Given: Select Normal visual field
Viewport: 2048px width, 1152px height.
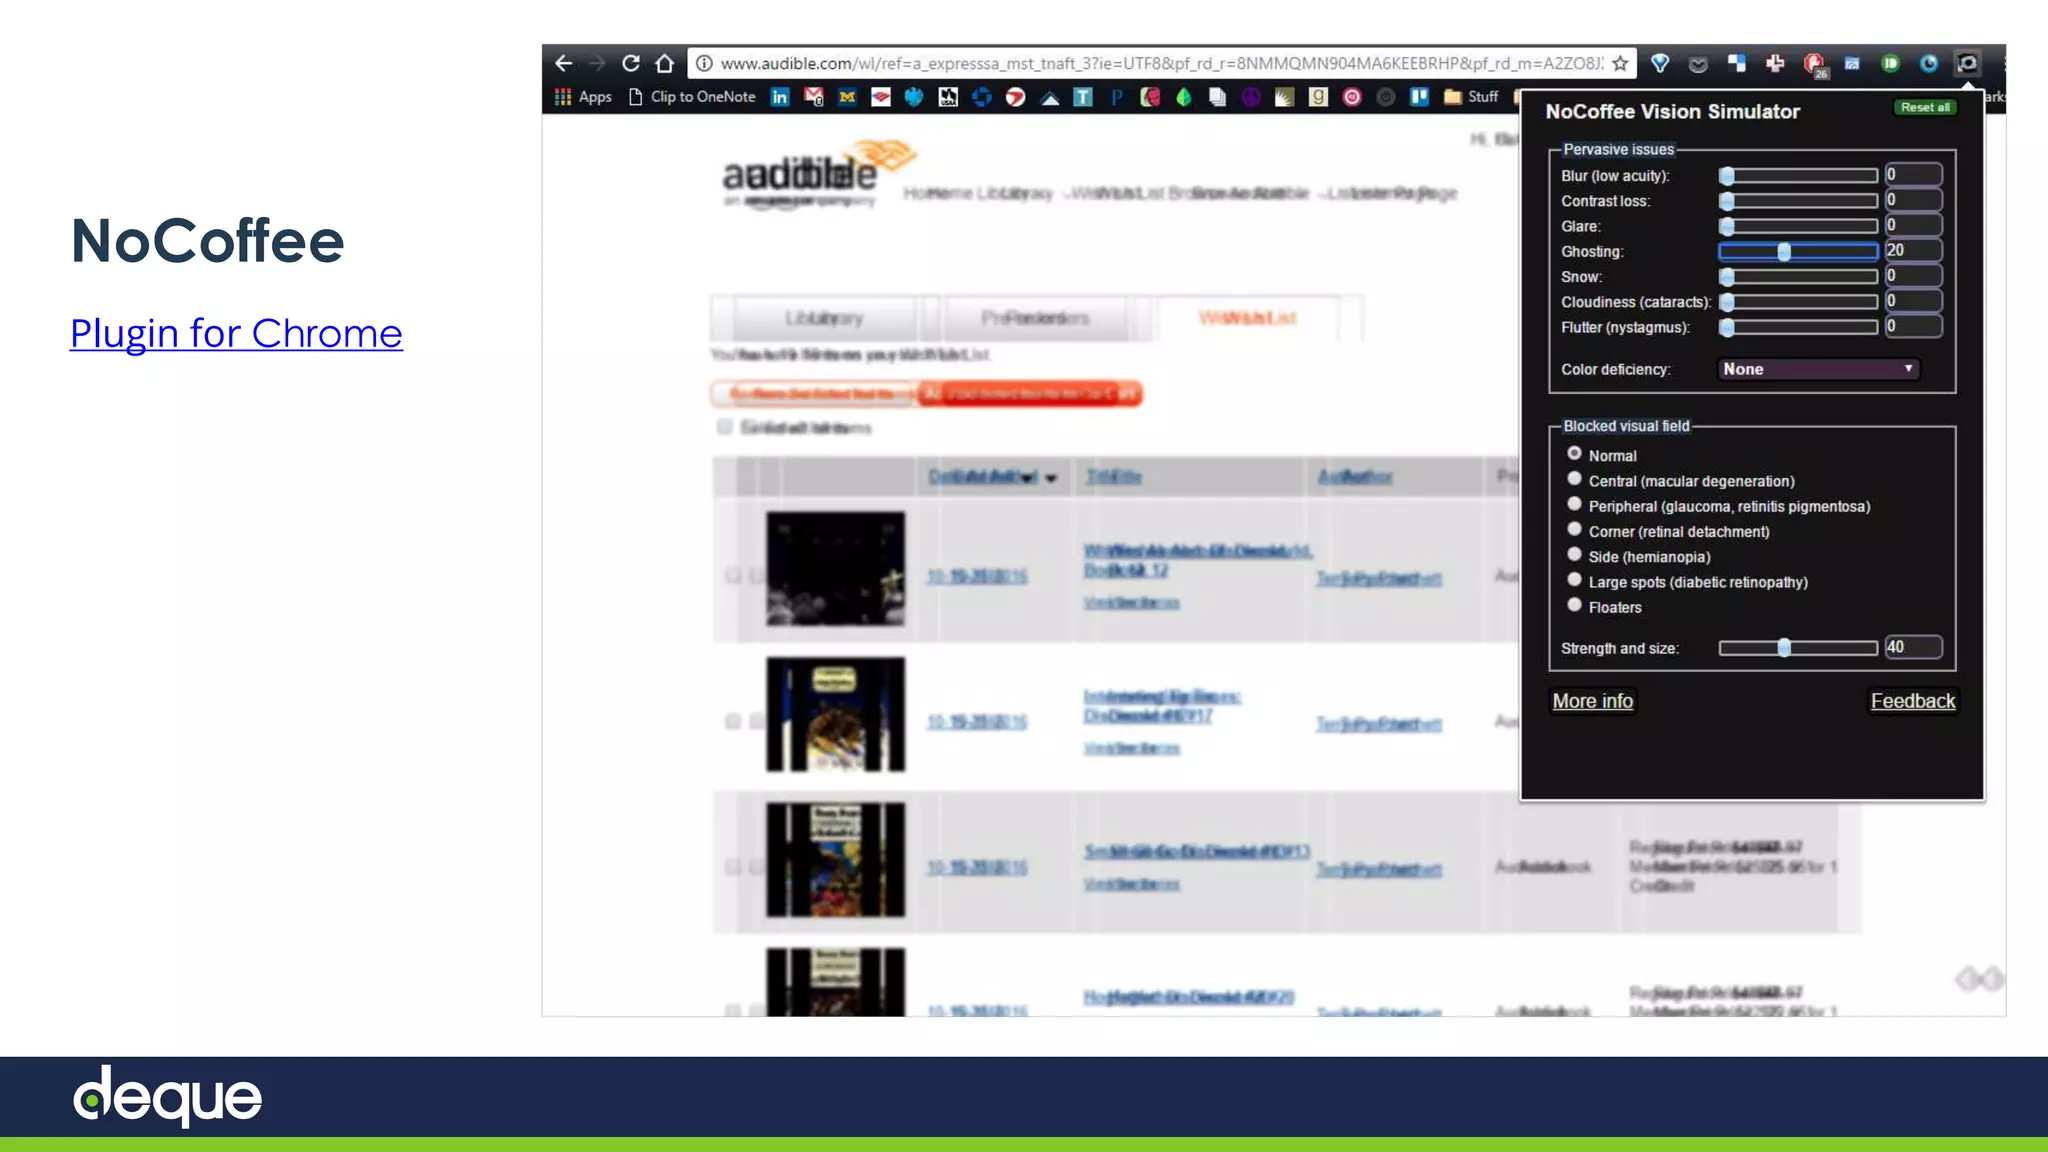Looking at the screenshot, I should coord(1574,453).
